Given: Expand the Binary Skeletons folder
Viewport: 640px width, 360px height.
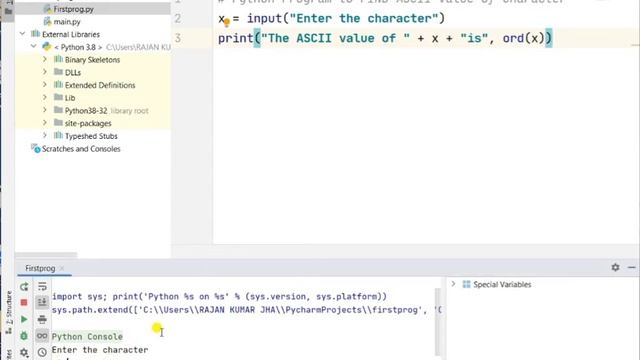Looking at the screenshot, I should tap(45, 60).
